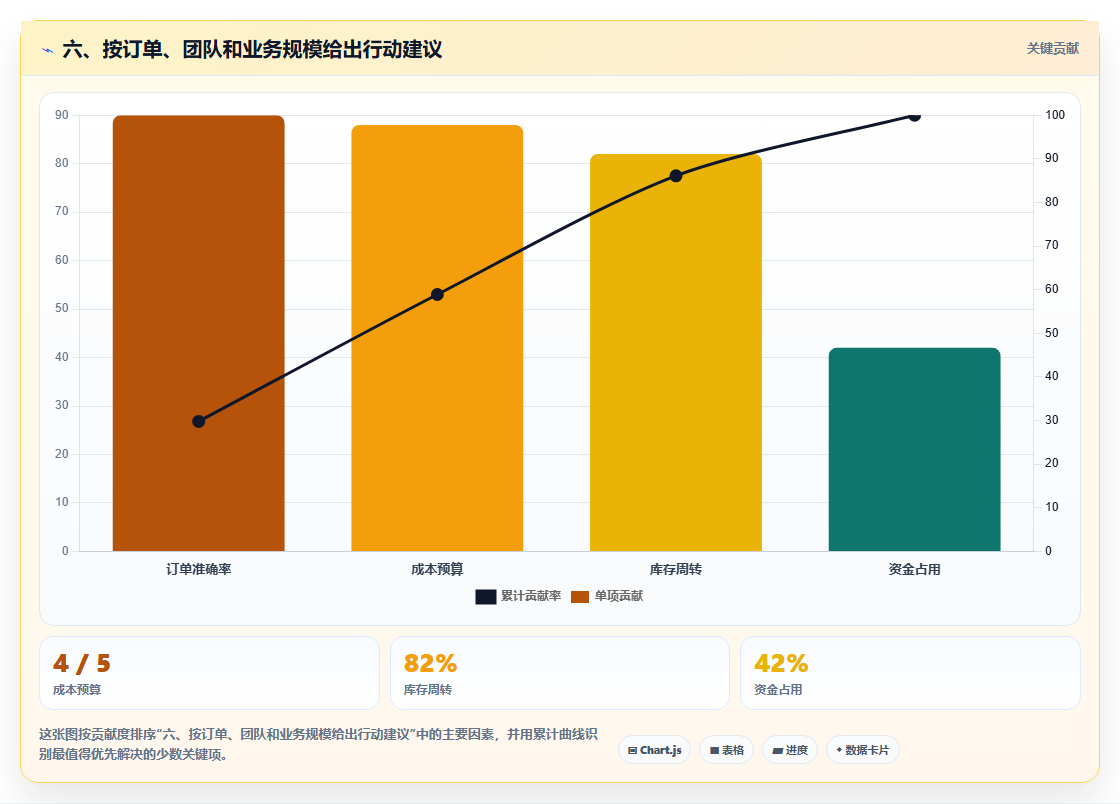Click the 关键贡献 label in the header
This screenshot has height=804, width=1120.
[1053, 49]
